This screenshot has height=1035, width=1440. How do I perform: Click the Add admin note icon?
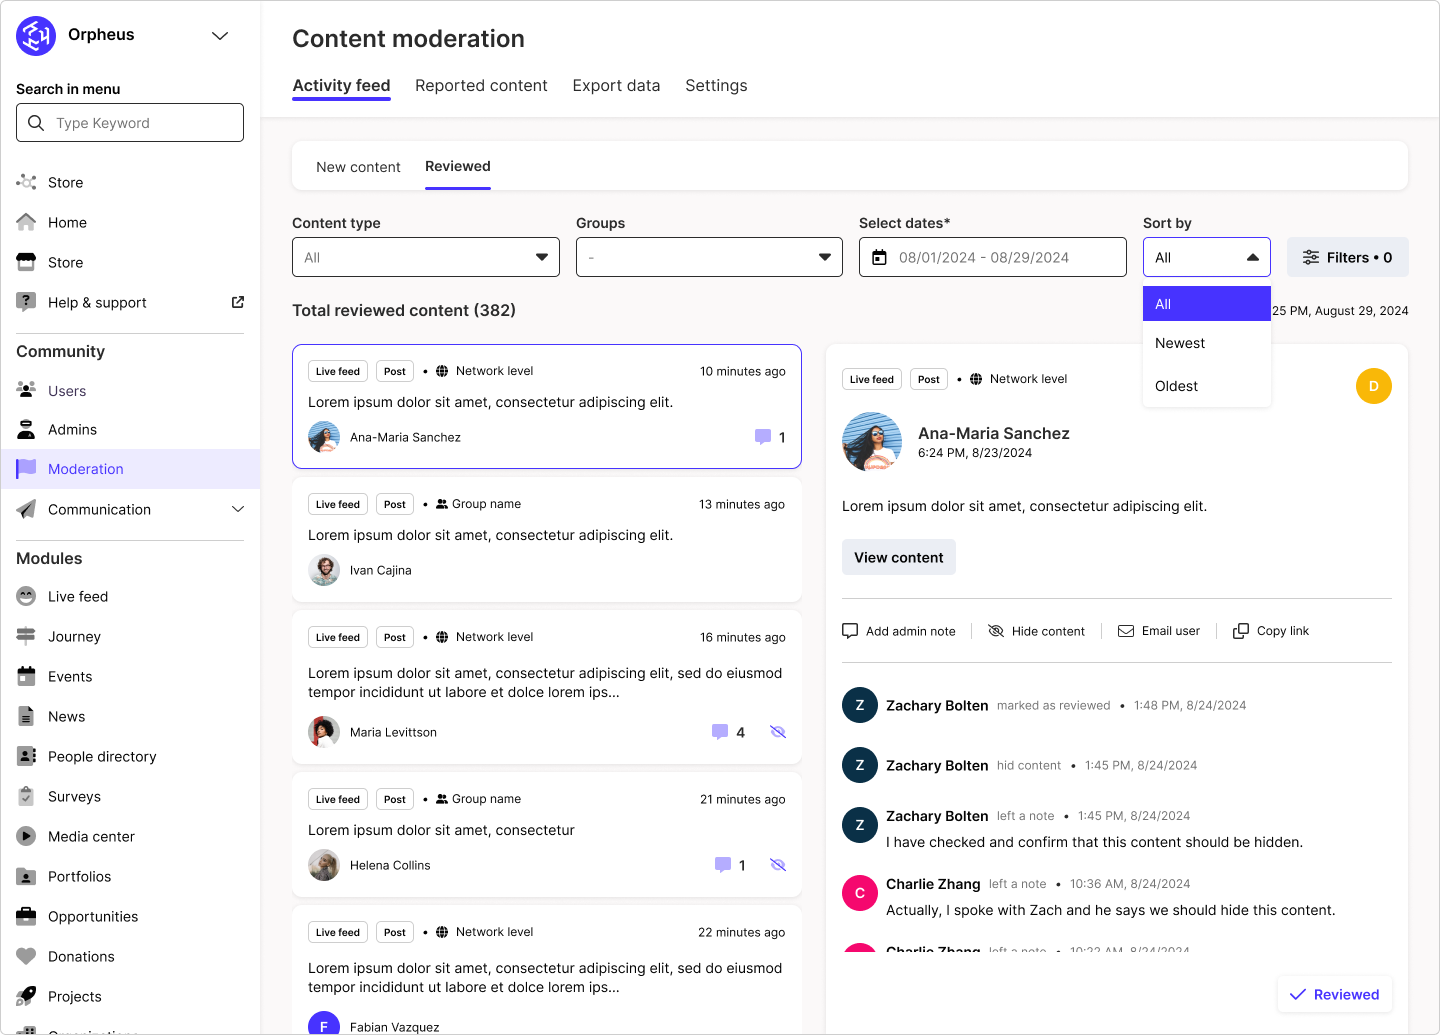[x=849, y=630]
